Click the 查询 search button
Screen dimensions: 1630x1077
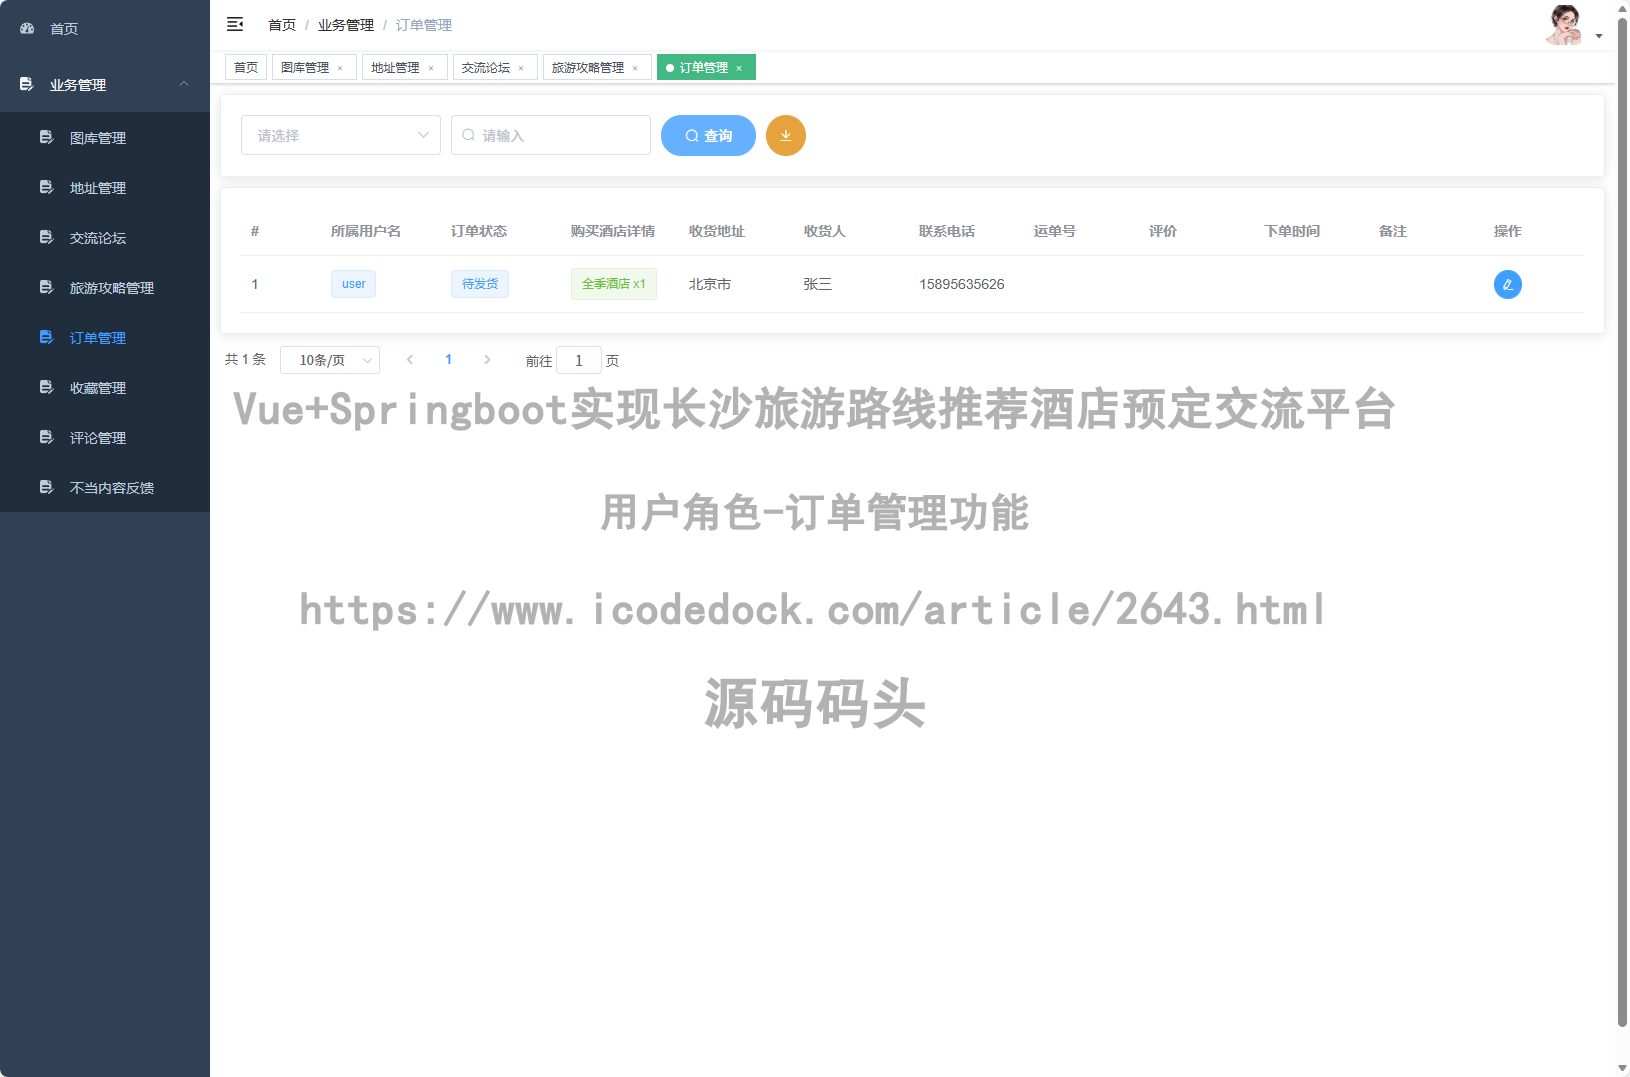click(708, 135)
